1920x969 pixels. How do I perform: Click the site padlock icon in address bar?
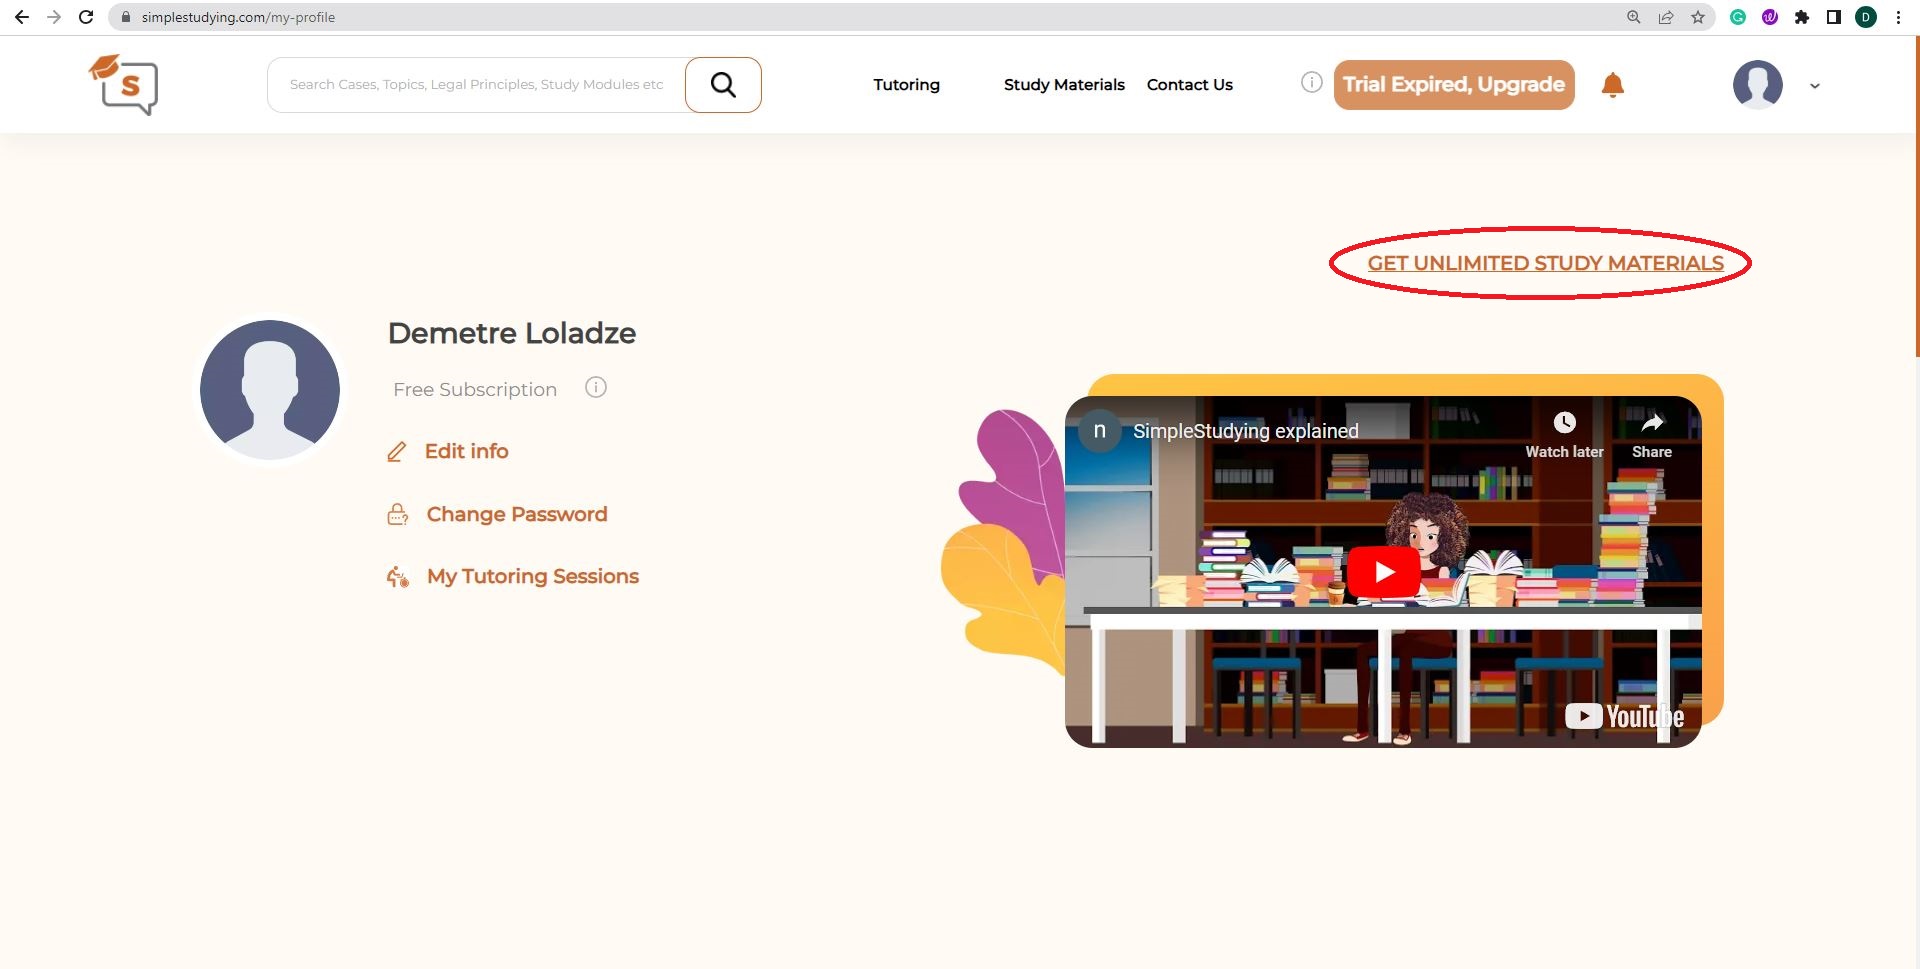click(x=126, y=17)
